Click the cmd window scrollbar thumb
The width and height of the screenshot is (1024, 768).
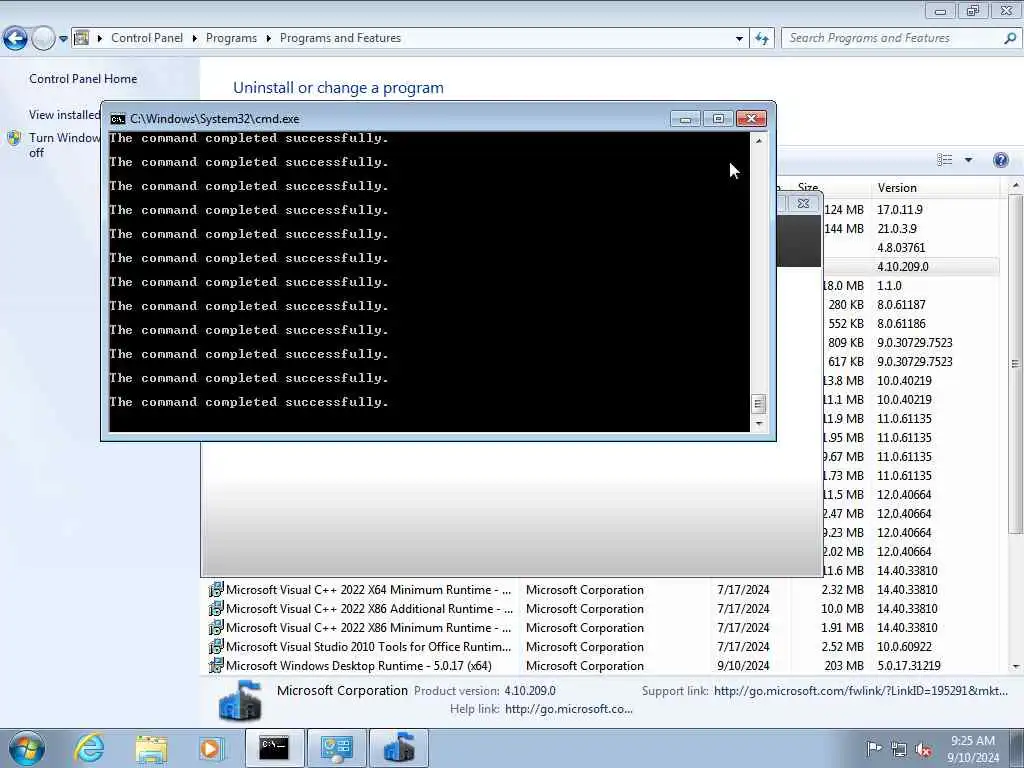point(759,404)
